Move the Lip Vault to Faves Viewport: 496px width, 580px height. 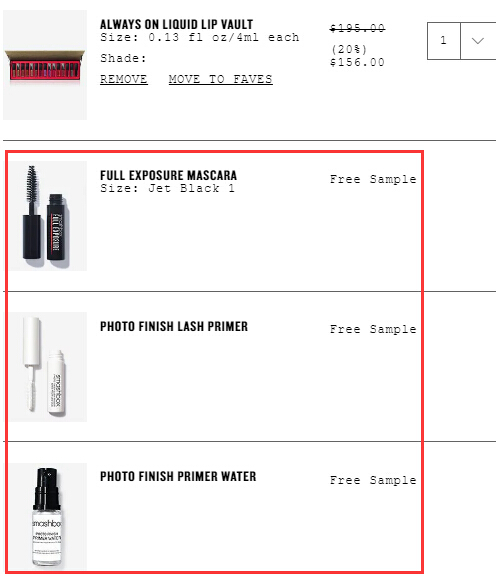coord(220,79)
